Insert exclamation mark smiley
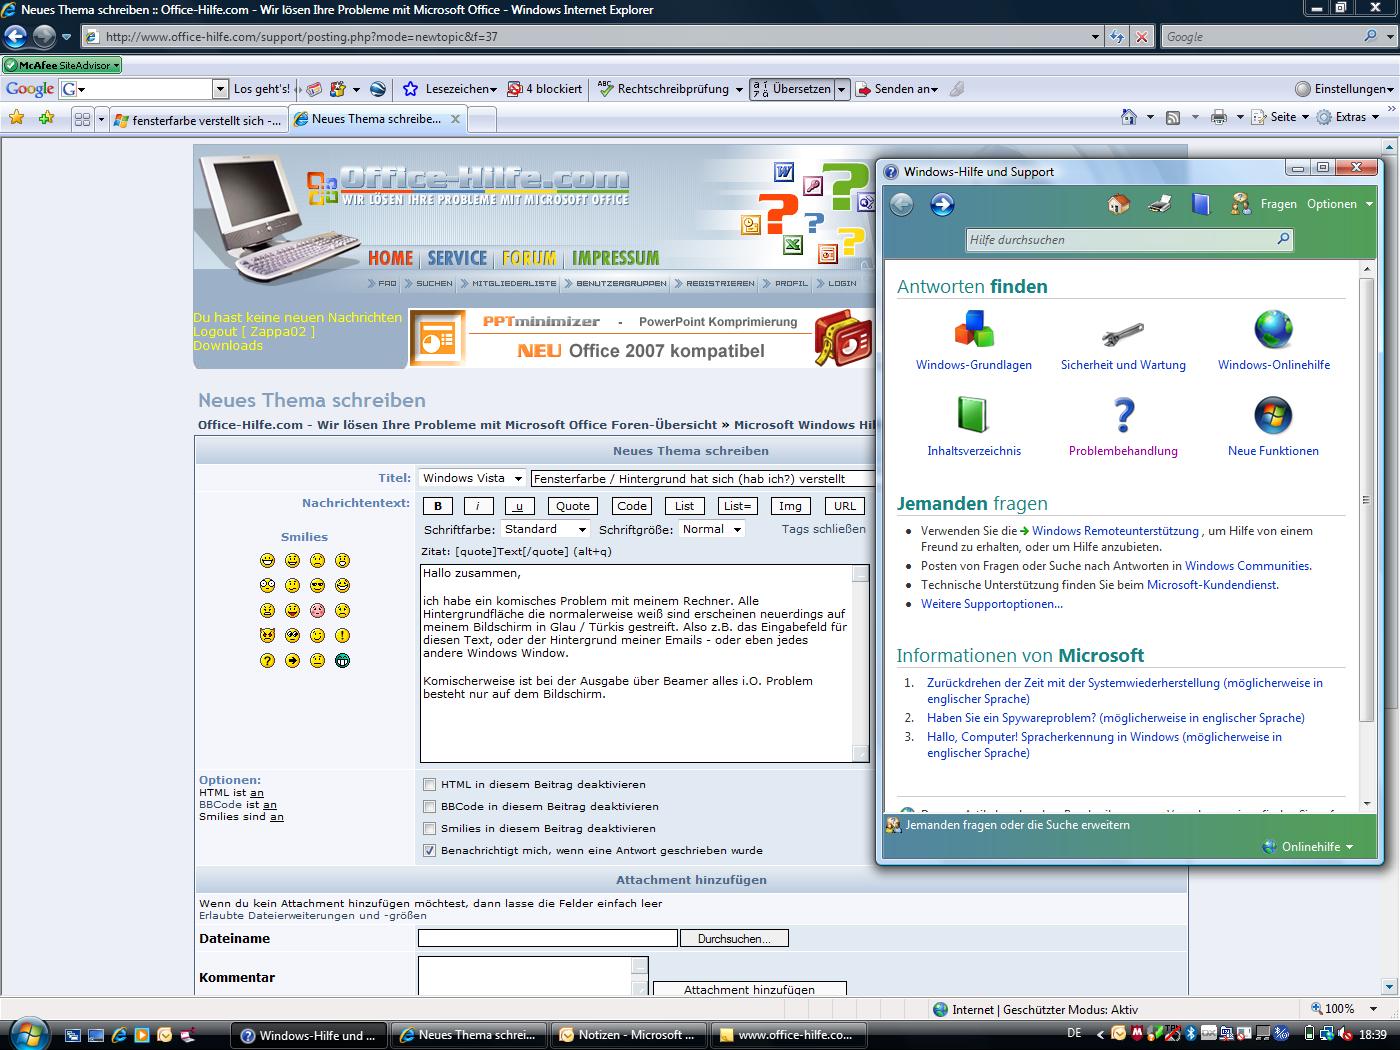 342,636
